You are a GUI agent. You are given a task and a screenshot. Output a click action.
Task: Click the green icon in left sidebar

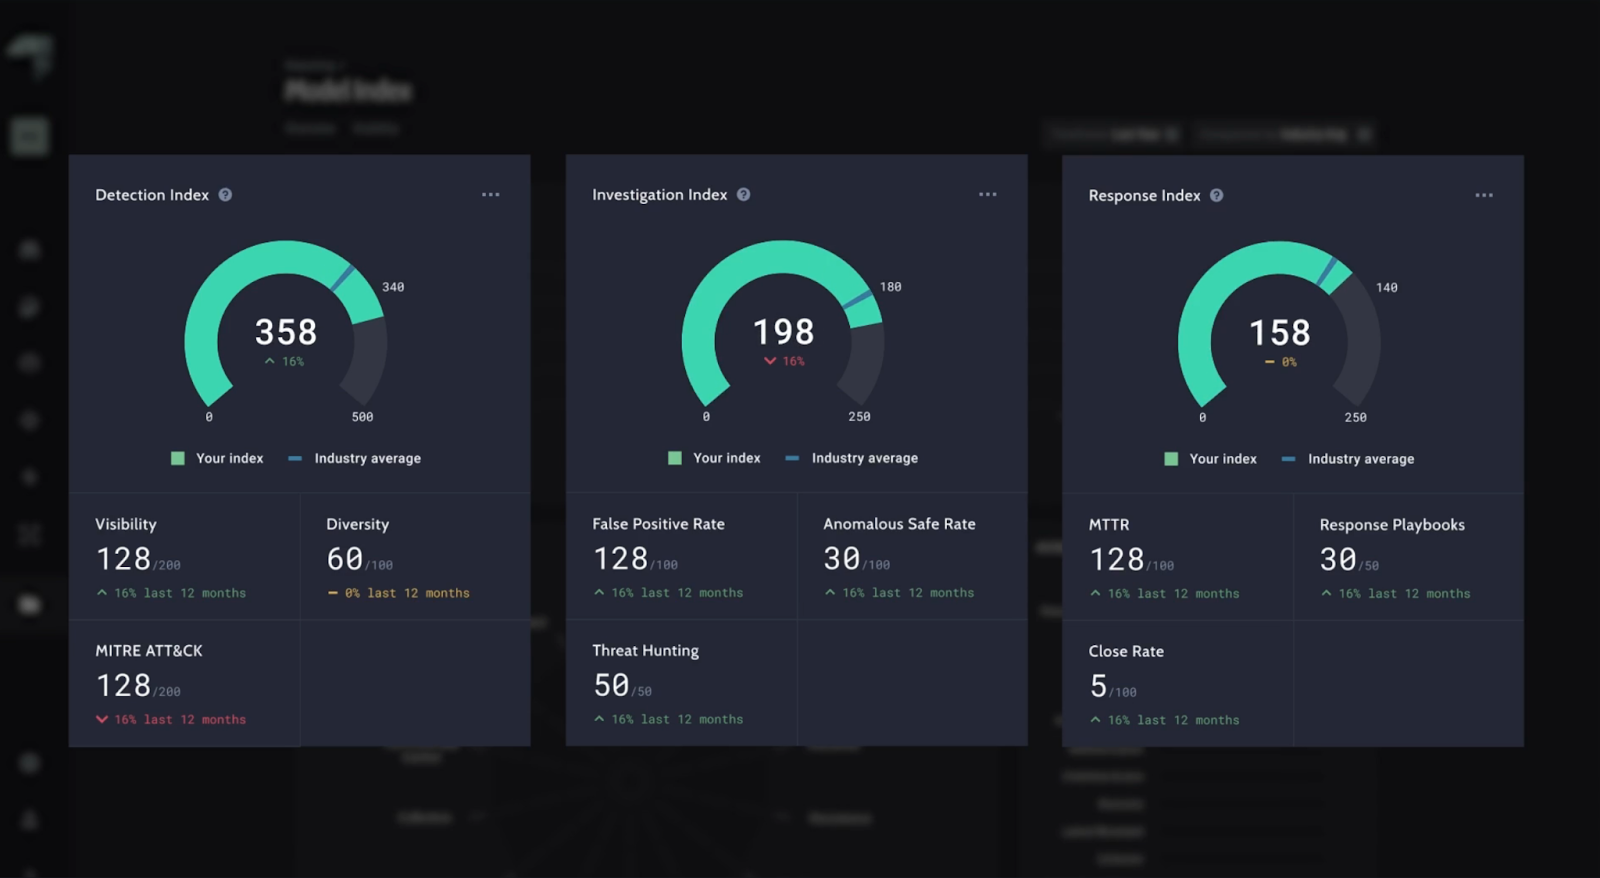point(30,135)
